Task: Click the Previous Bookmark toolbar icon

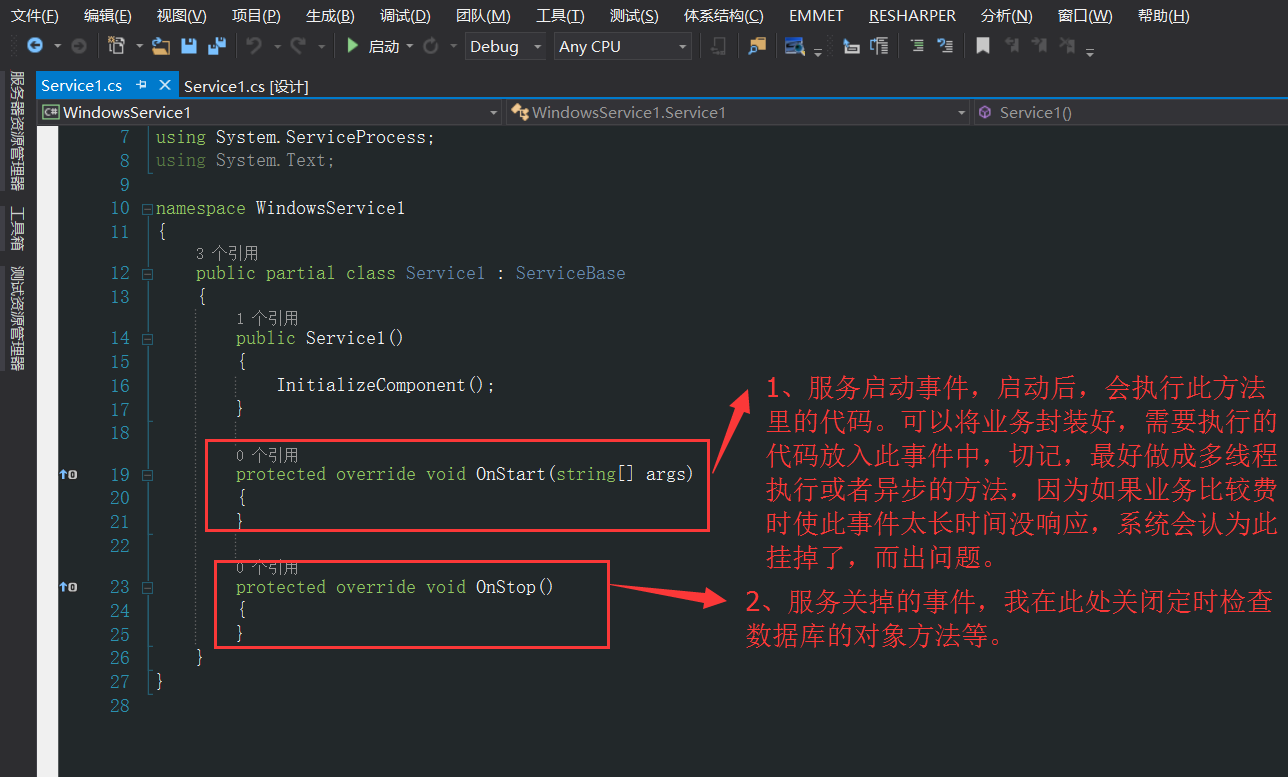Action: coord(1012,46)
